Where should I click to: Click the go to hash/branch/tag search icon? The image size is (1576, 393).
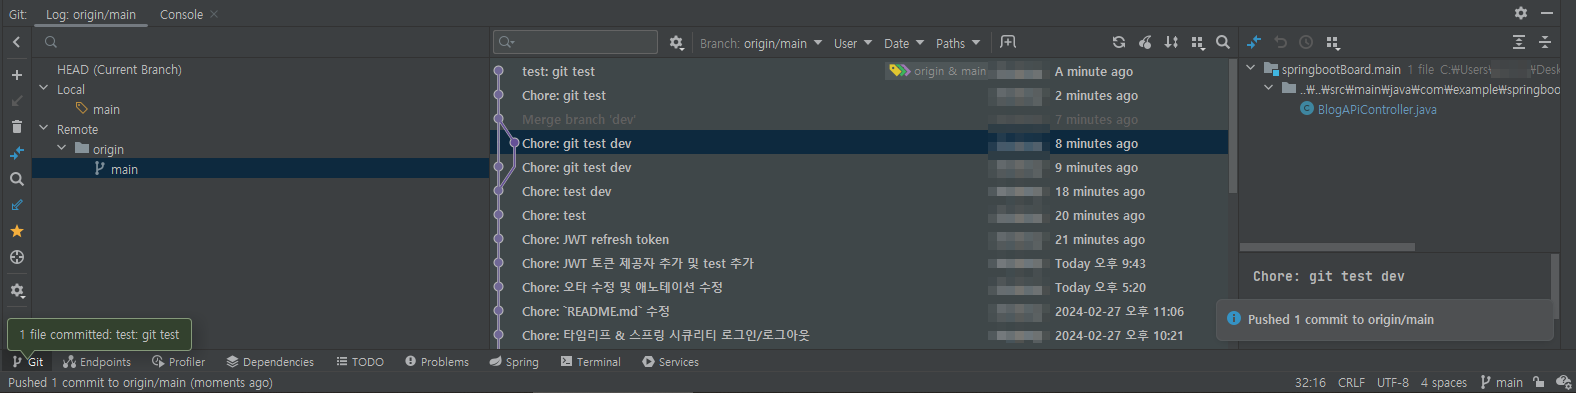[1223, 42]
